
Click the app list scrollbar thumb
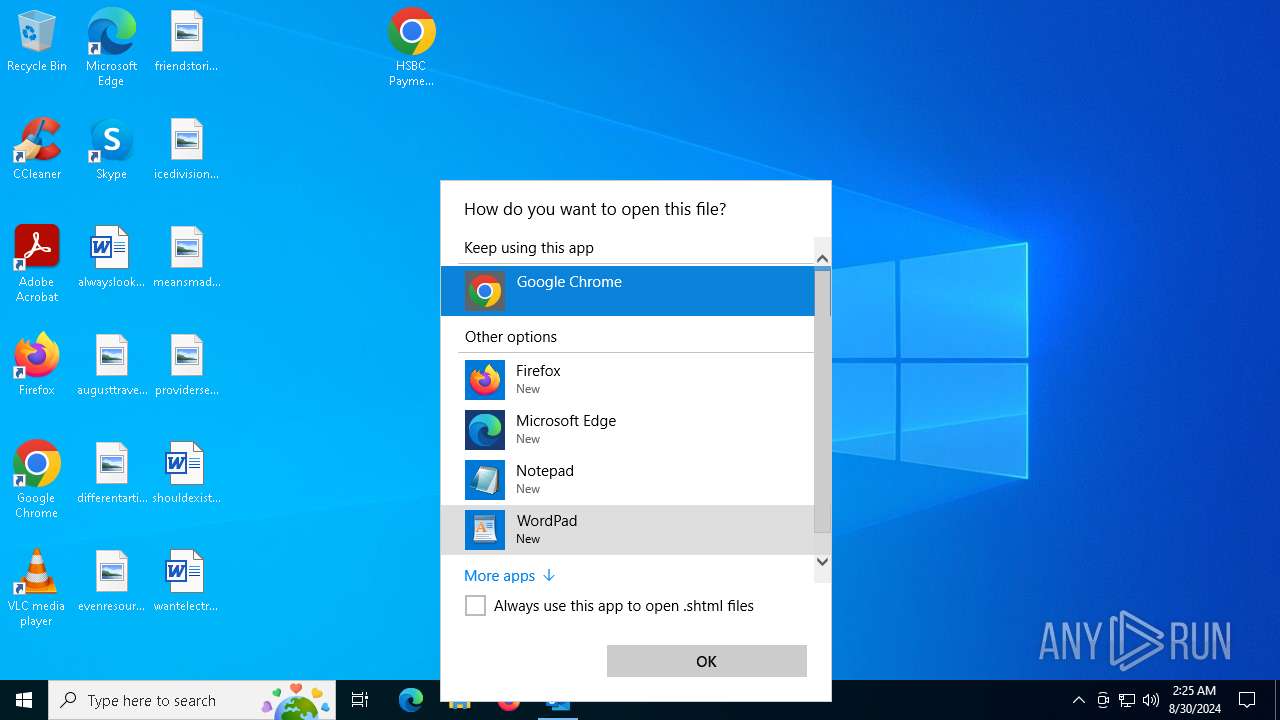[x=823, y=401]
